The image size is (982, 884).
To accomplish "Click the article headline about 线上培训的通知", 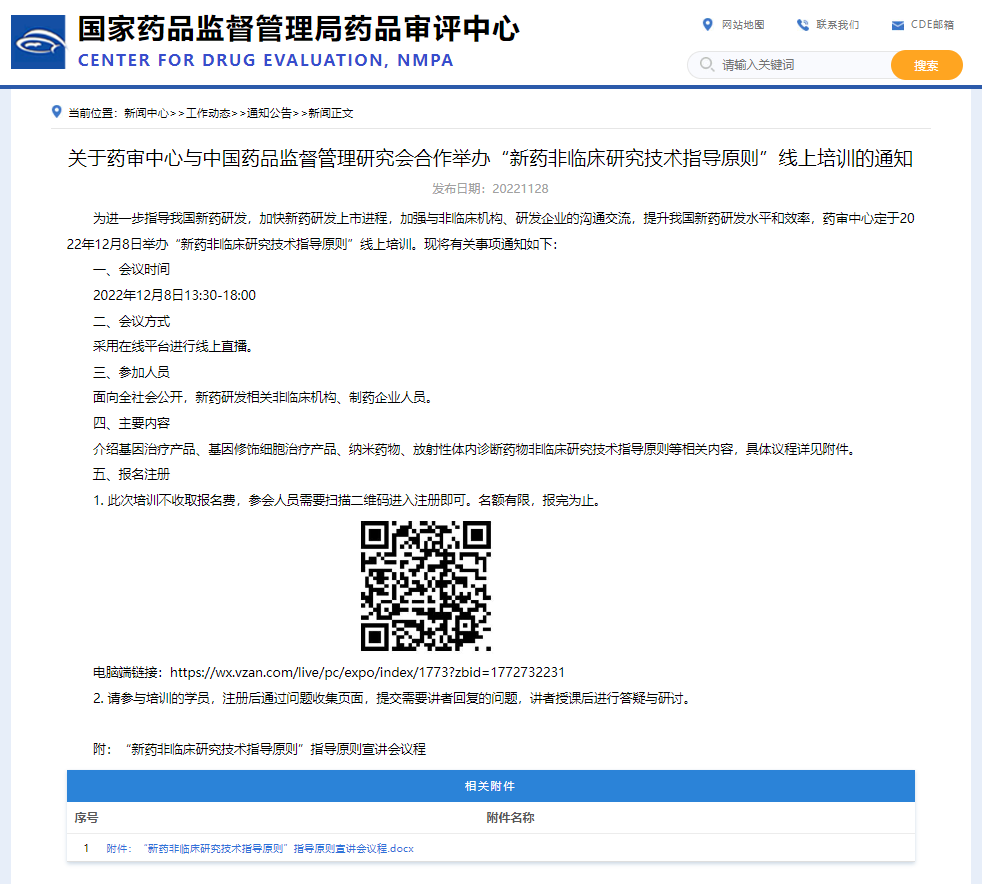I will [490, 158].
